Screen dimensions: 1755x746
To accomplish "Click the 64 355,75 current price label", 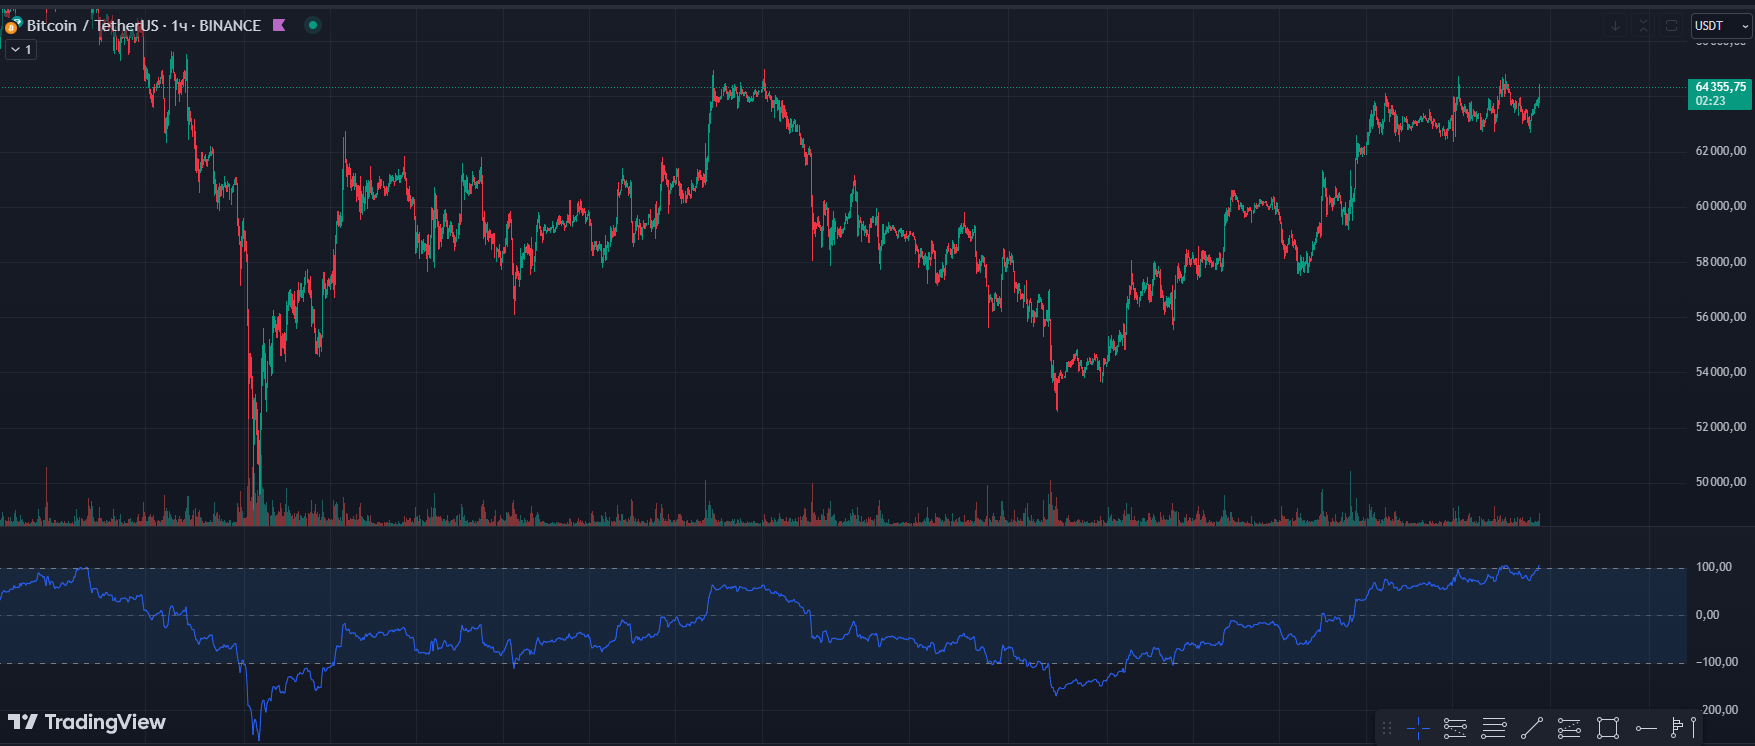I will pos(1720,94).
